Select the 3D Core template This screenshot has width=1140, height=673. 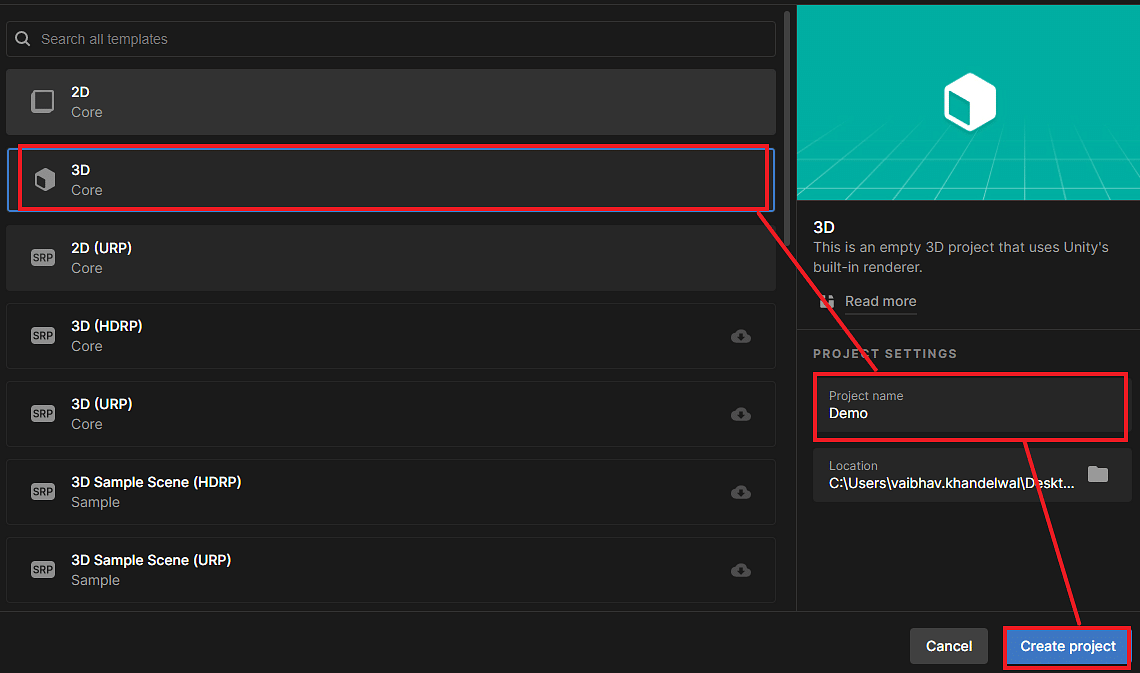click(x=391, y=180)
